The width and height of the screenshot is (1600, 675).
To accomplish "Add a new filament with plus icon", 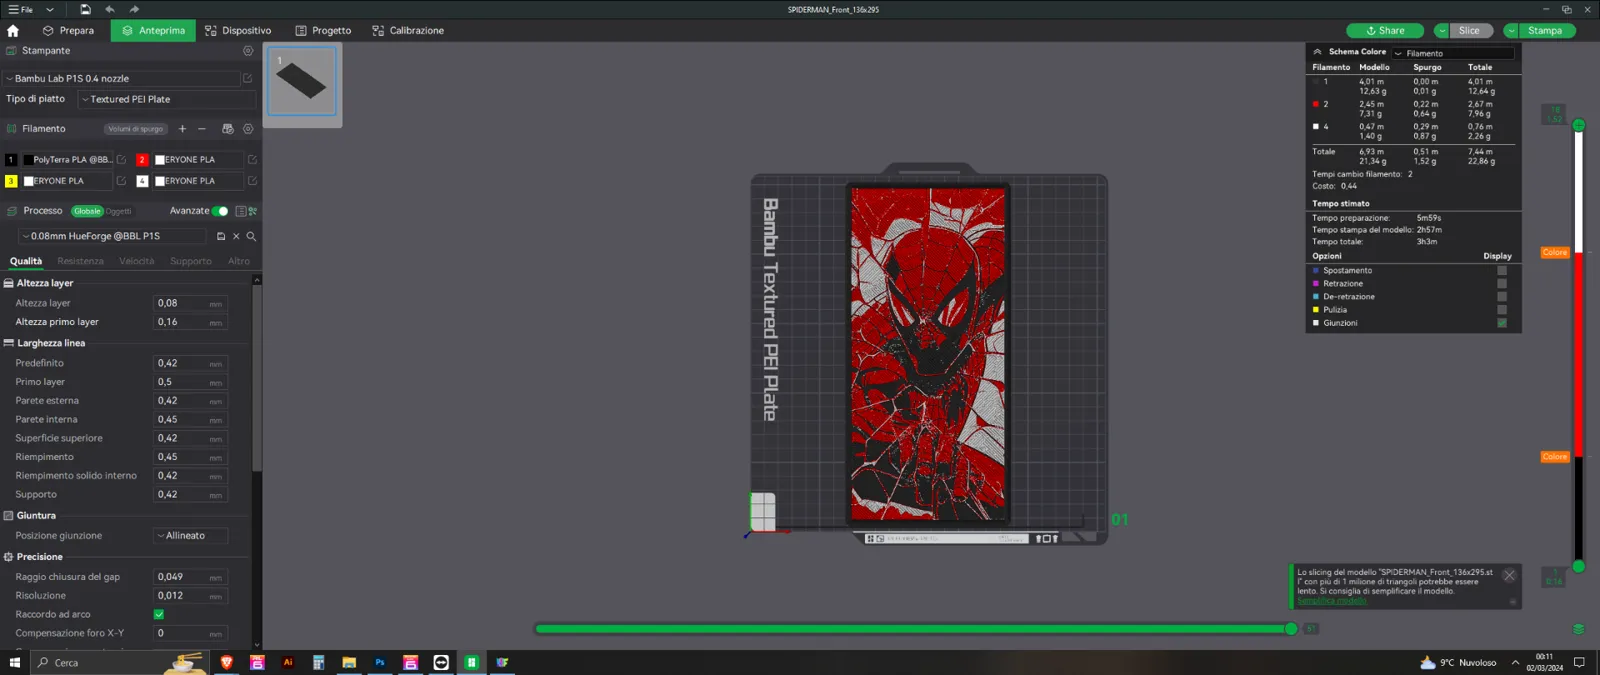I will tap(182, 129).
